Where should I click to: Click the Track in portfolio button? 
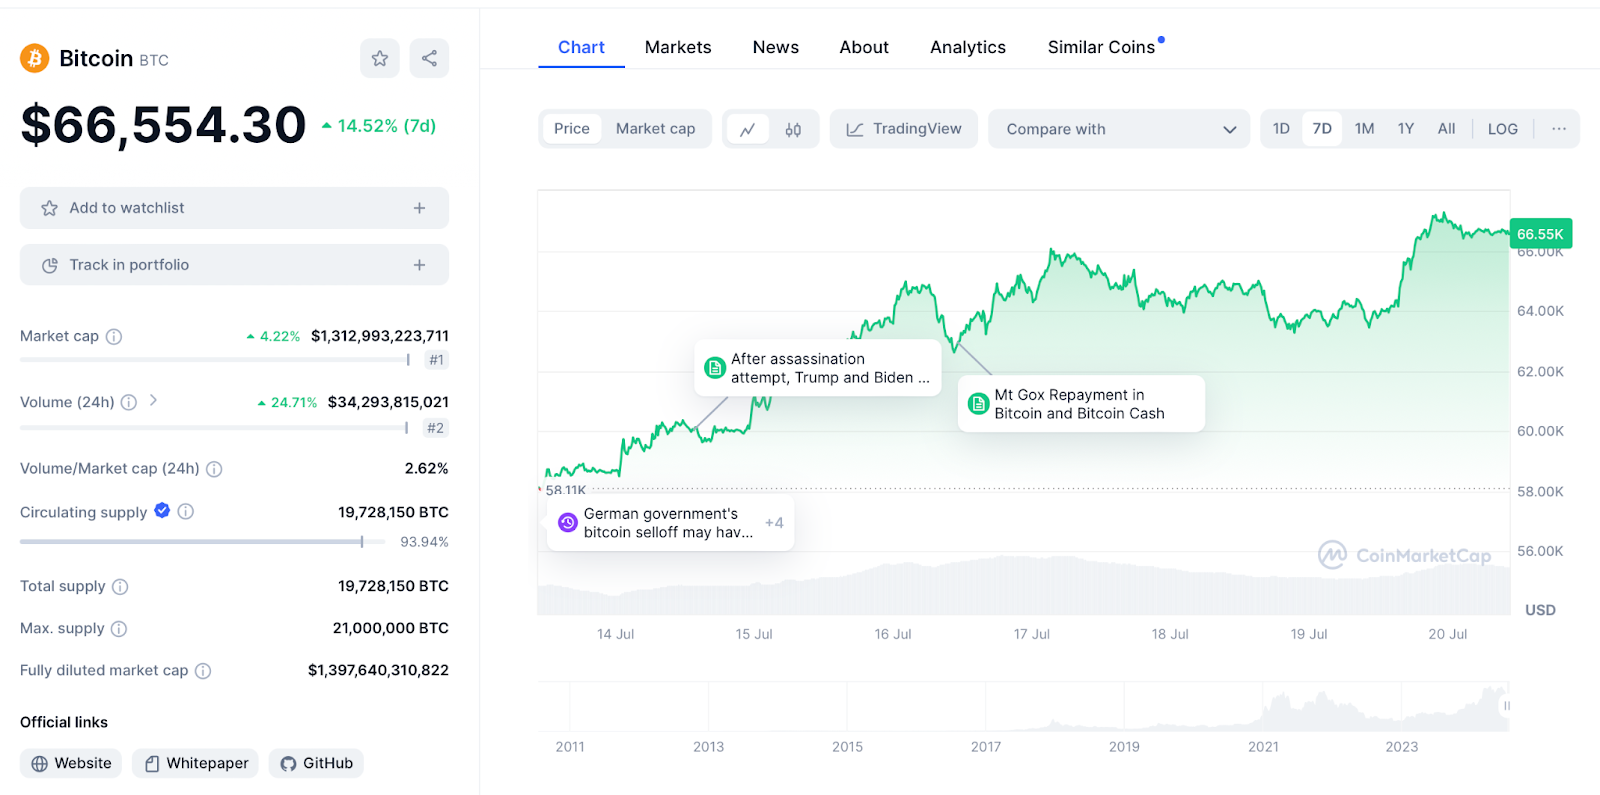[234, 265]
